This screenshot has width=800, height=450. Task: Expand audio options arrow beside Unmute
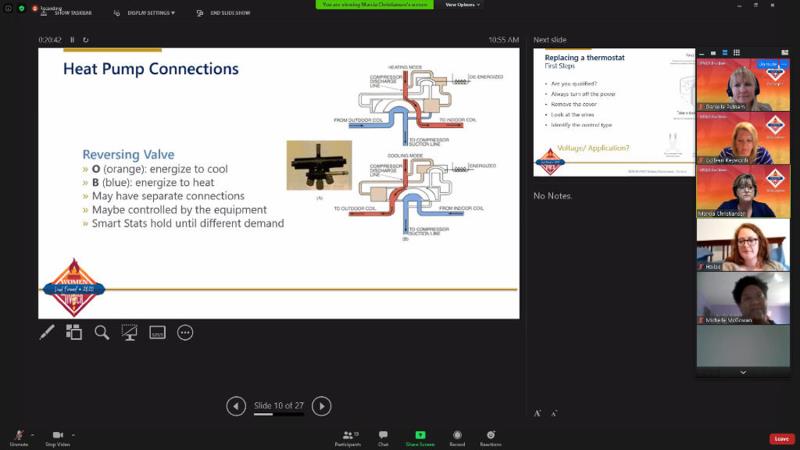tap(33, 434)
